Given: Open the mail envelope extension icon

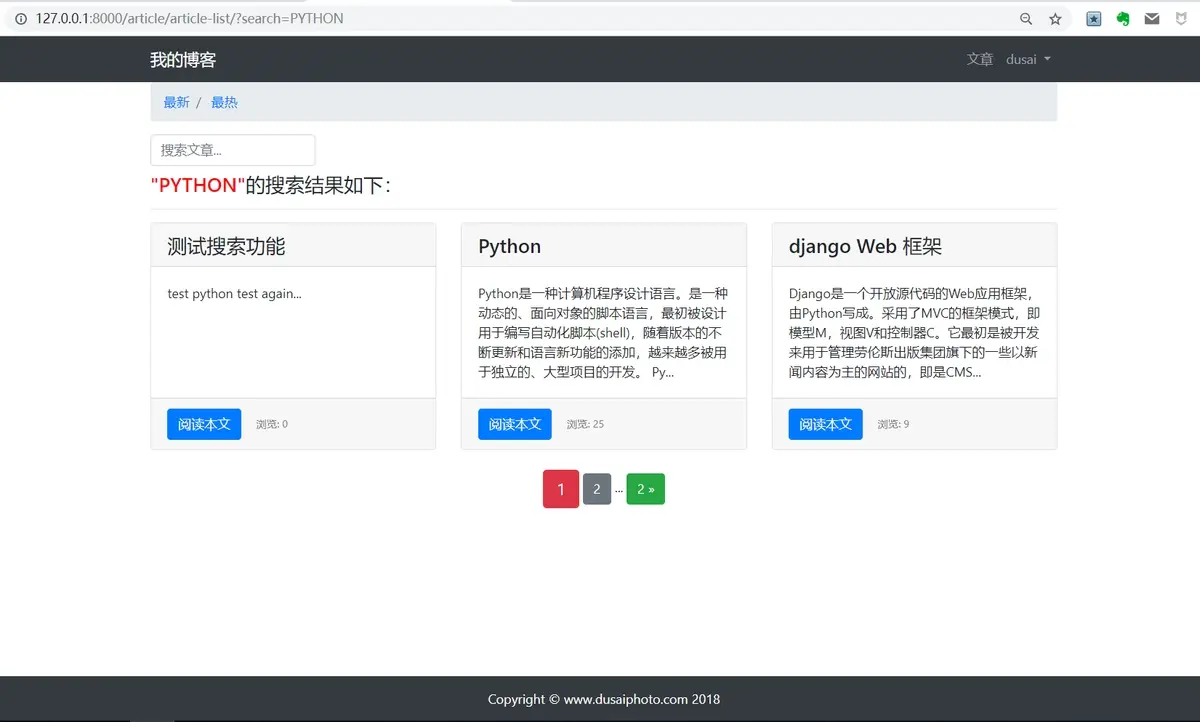Looking at the screenshot, I should 1152,18.
